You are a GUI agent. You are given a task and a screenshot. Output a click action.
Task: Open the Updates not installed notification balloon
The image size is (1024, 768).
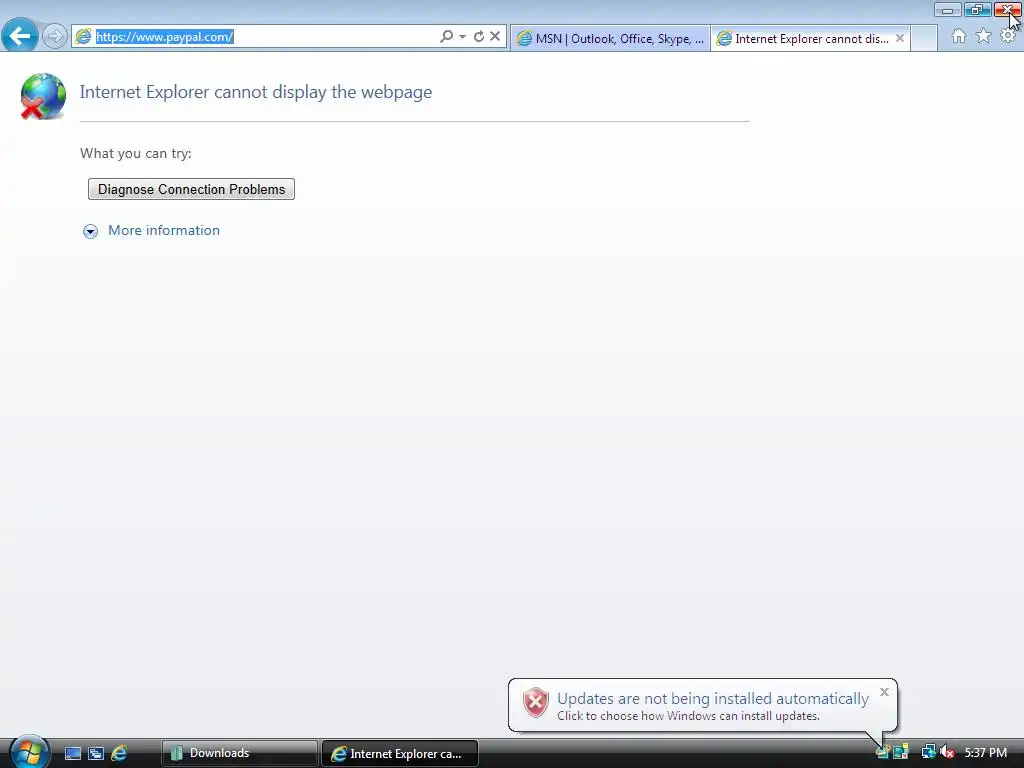pos(702,706)
